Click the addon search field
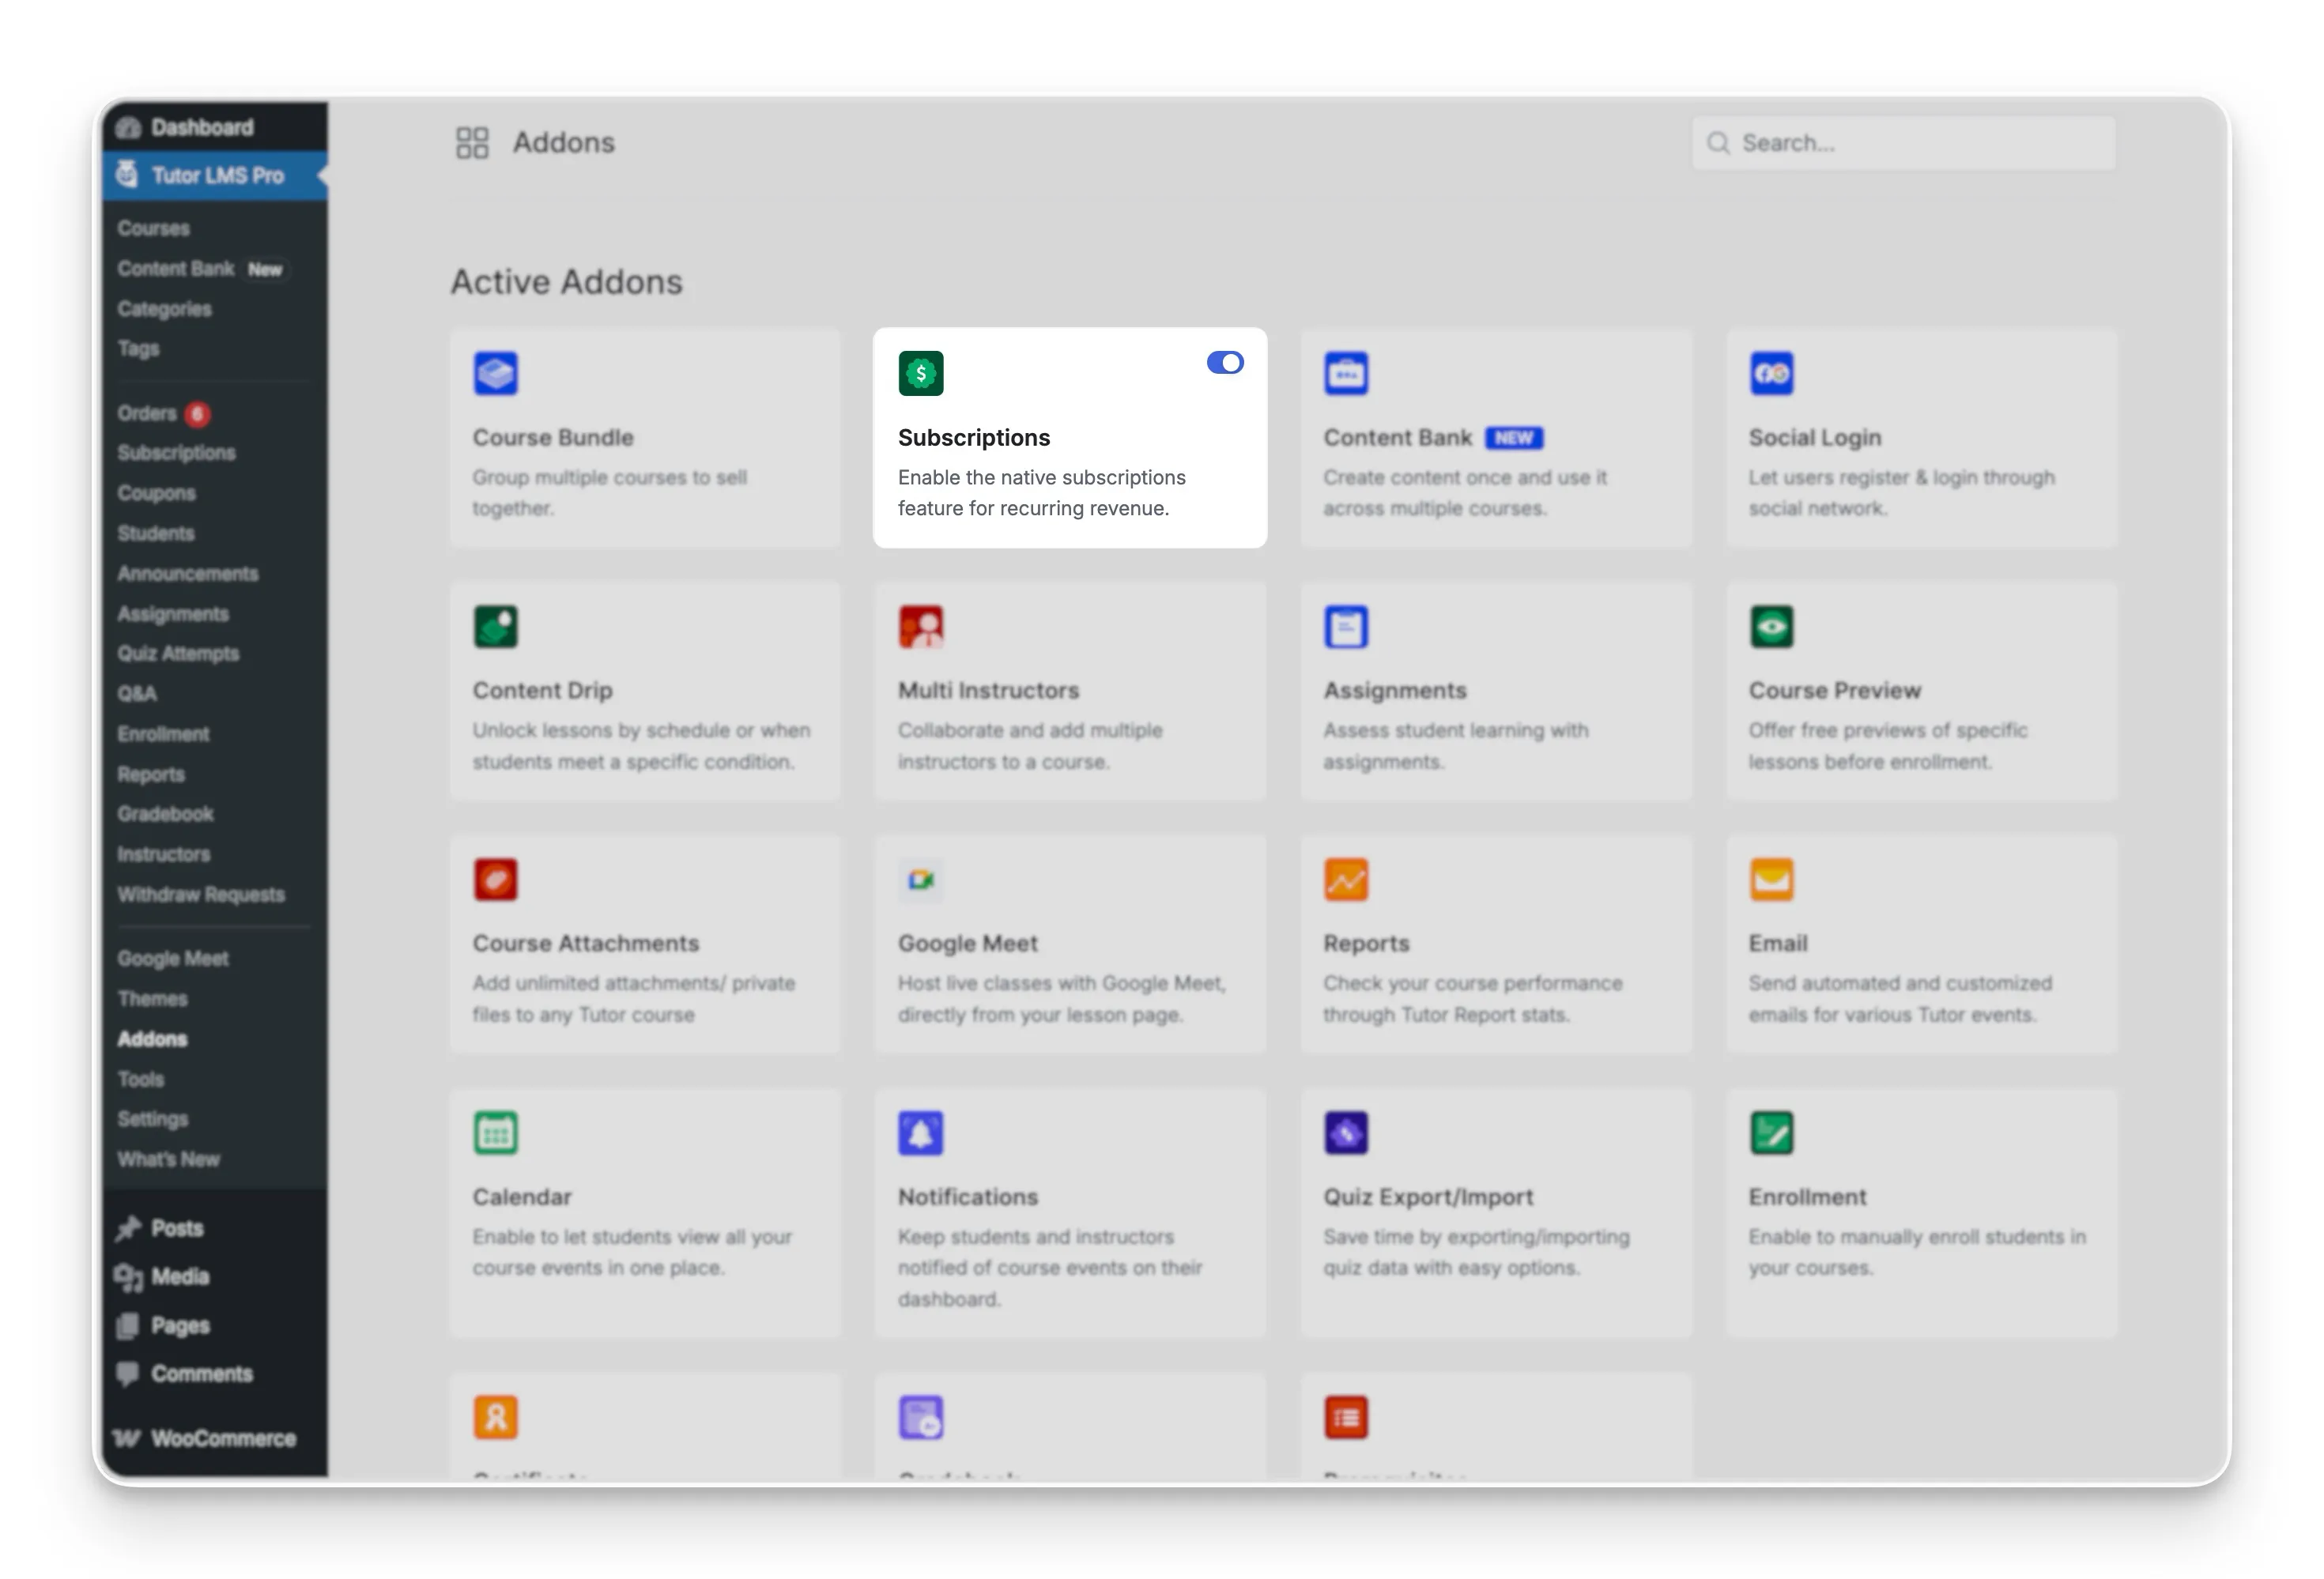The image size is (2324, 1579). [x=1900, y=143]
